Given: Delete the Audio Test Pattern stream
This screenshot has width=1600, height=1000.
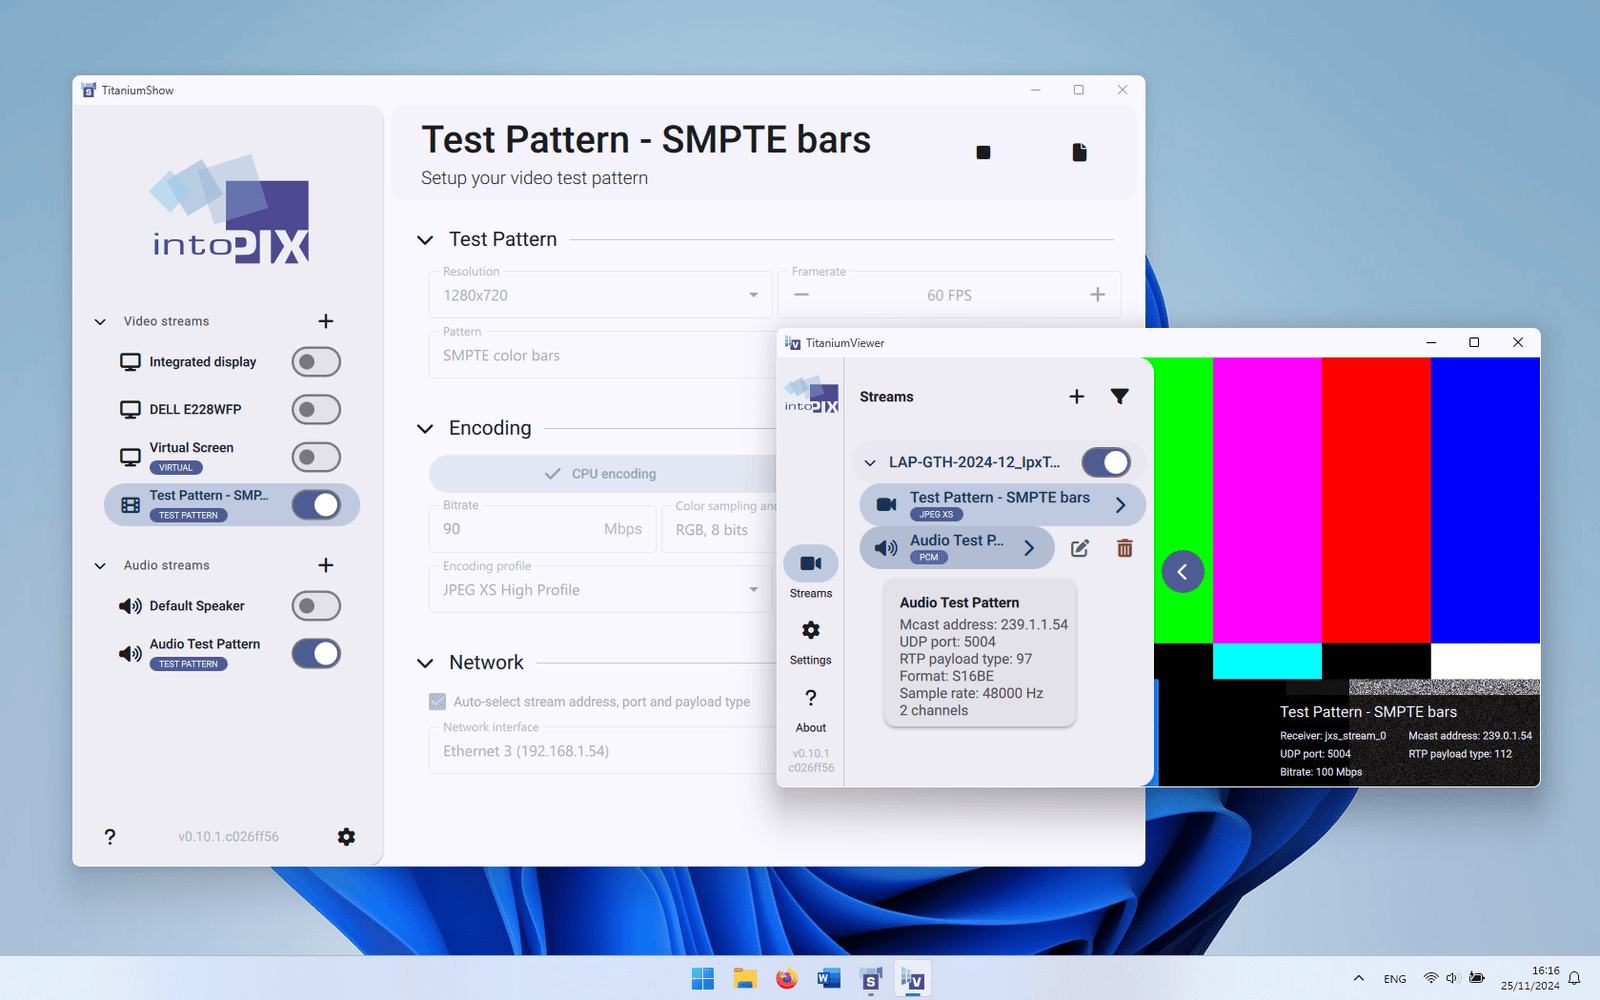Looking at the screenshot, I should 1125,548.
